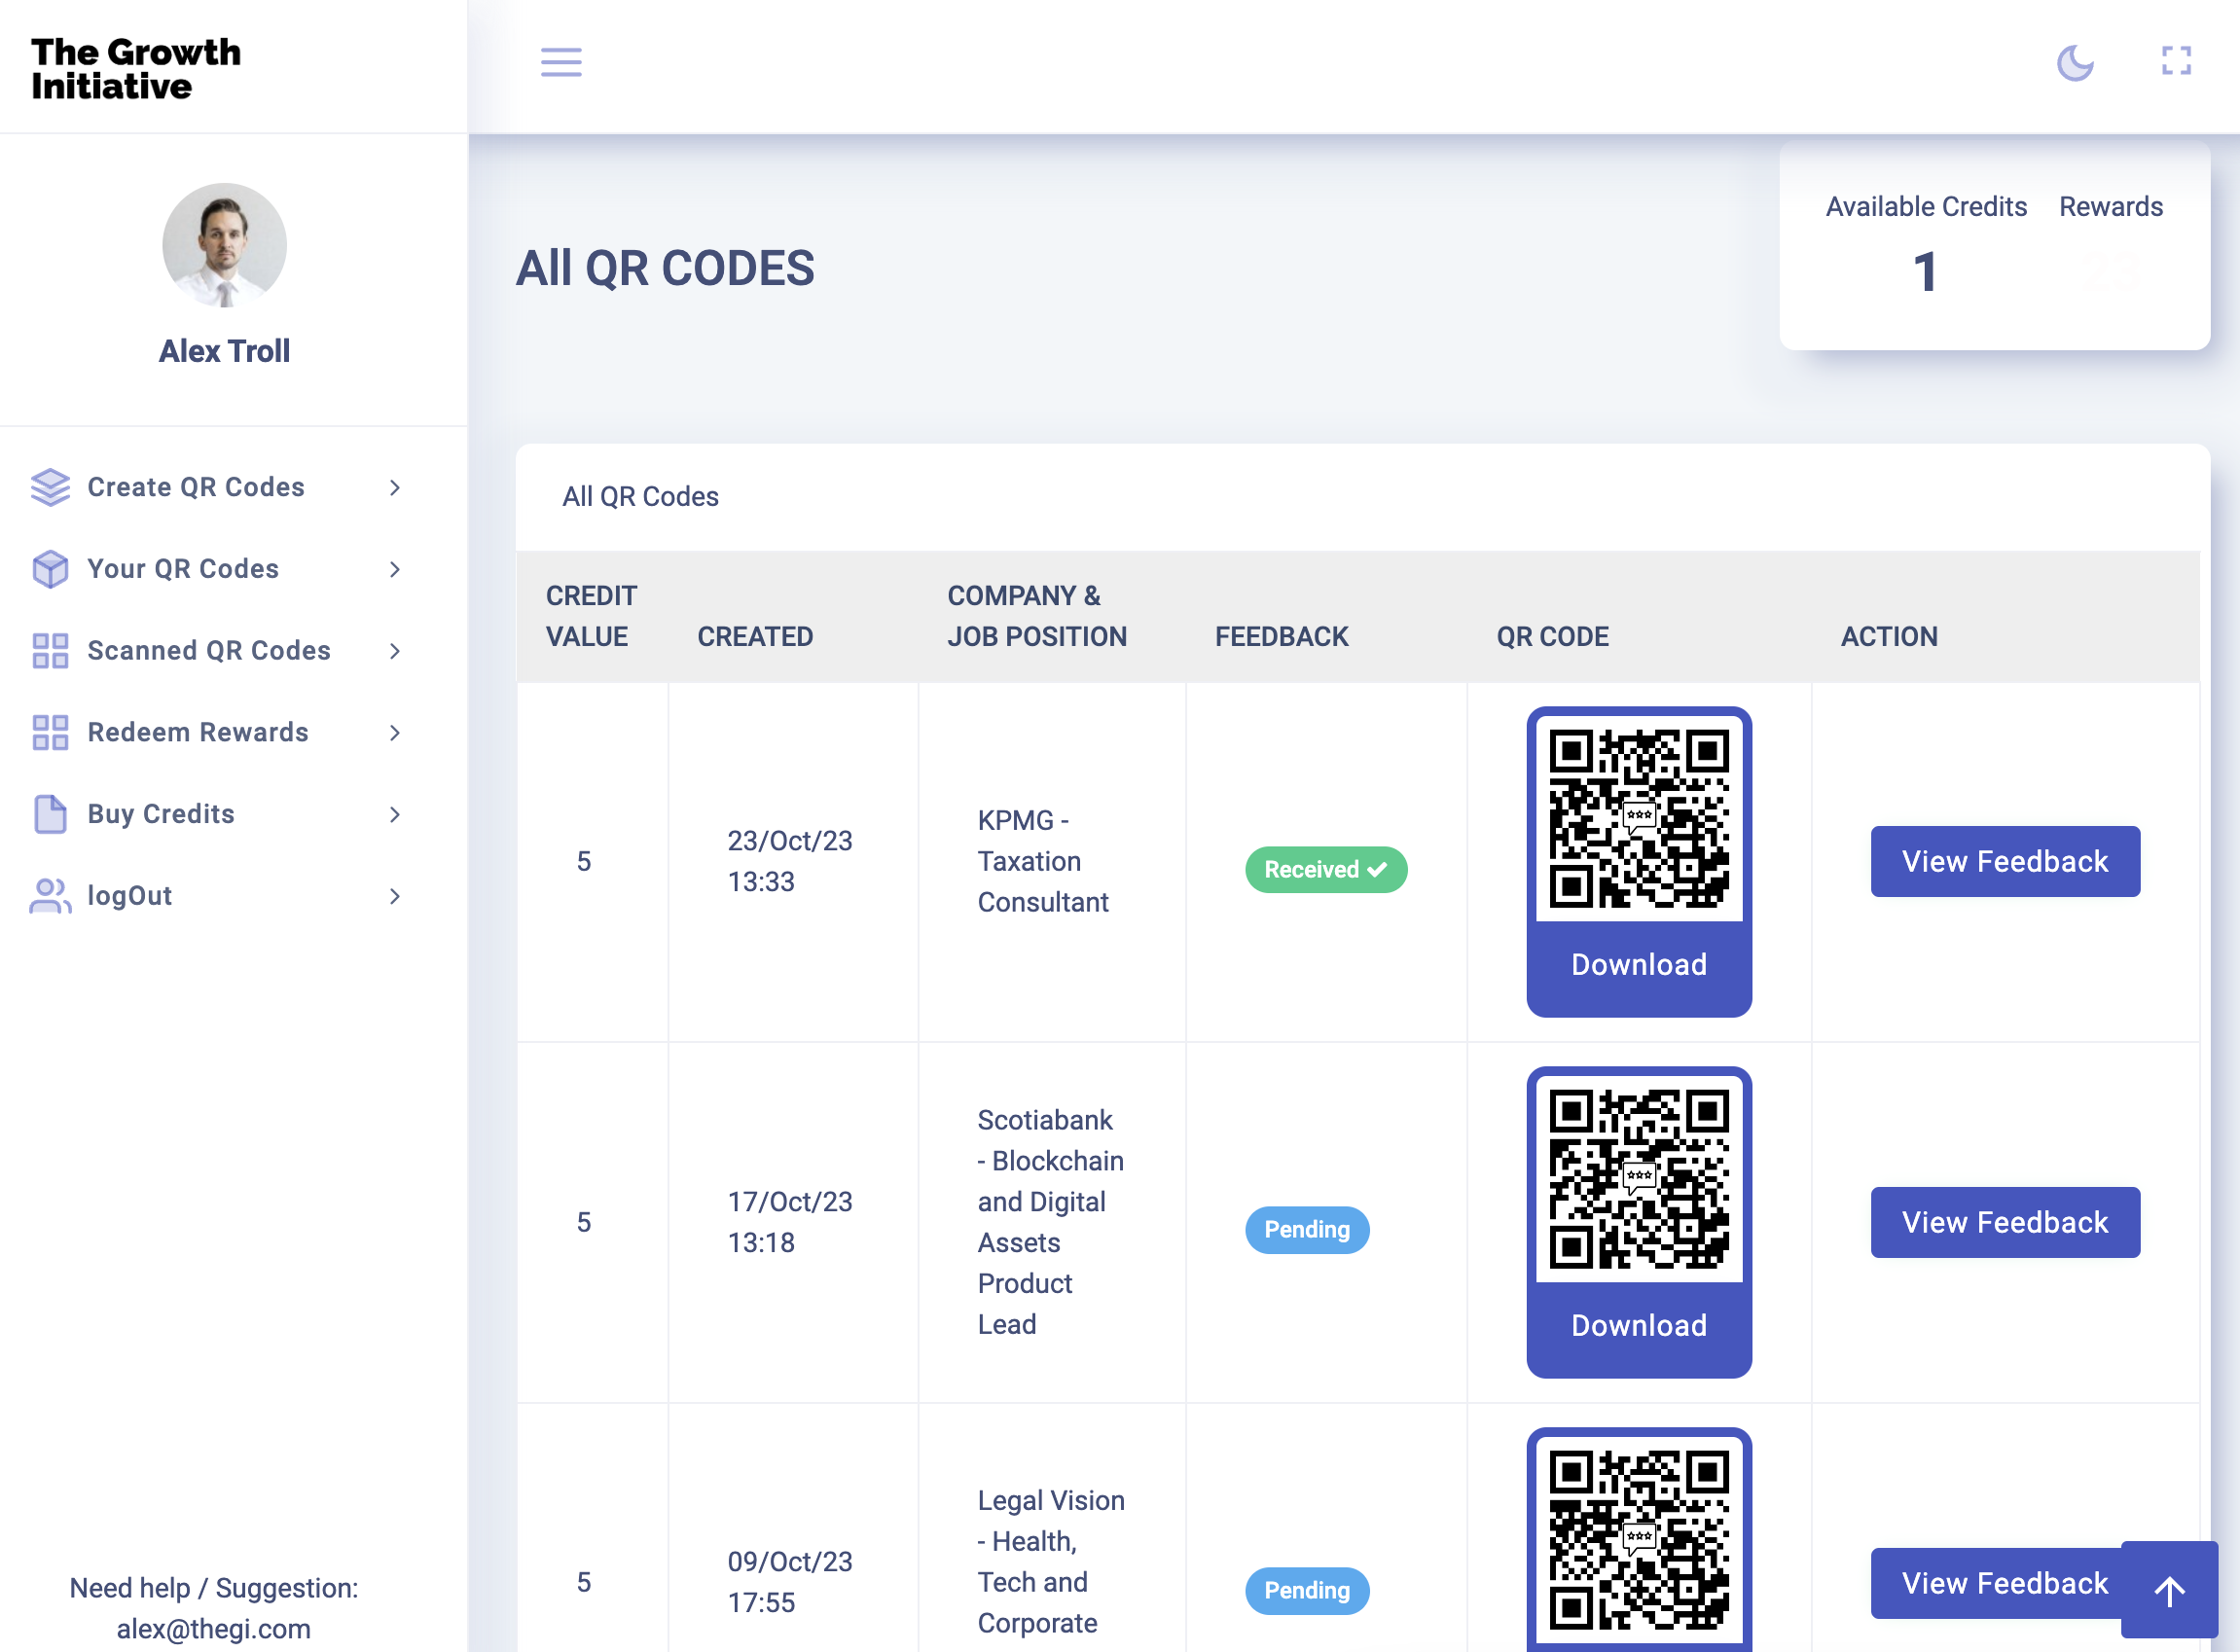Click the green Received feedback badge
The width and height of the screenshot is (2240, 1652).
coord(1326,870)
